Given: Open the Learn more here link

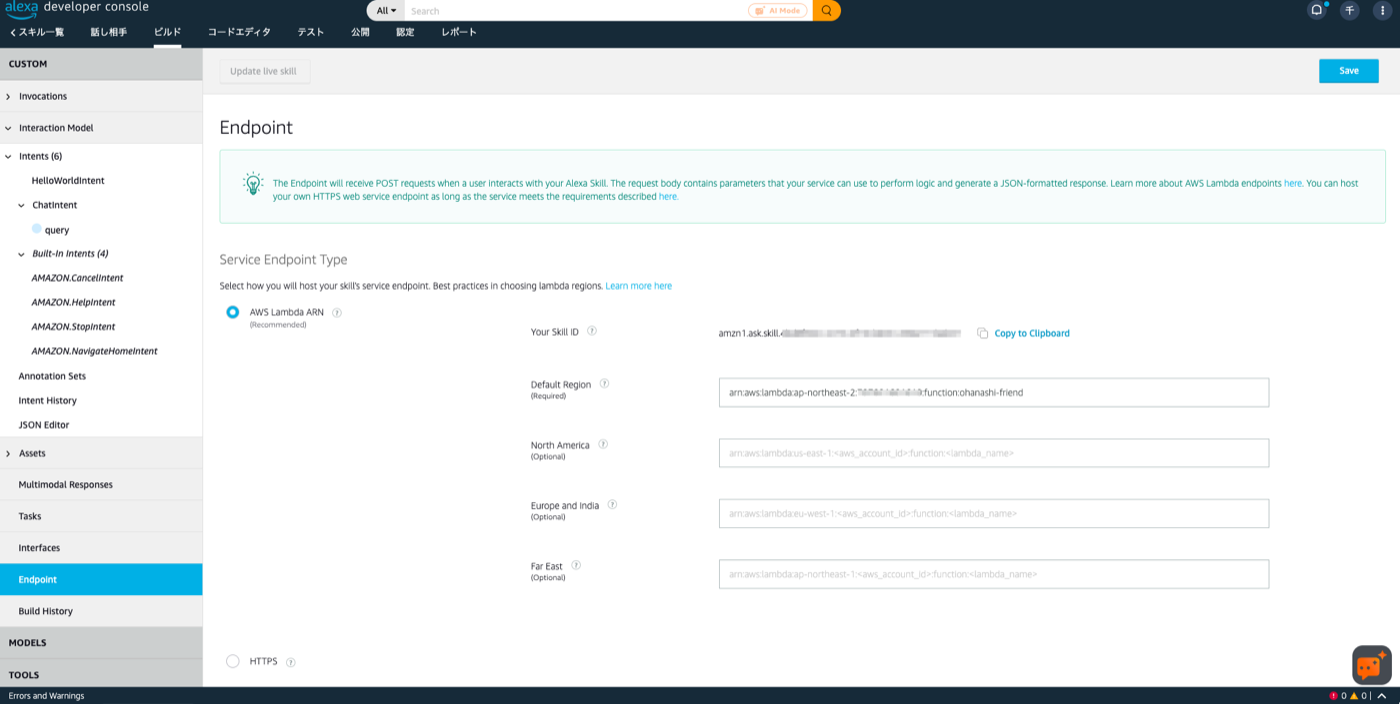Looking at the screenshot, I should point(638,286).
